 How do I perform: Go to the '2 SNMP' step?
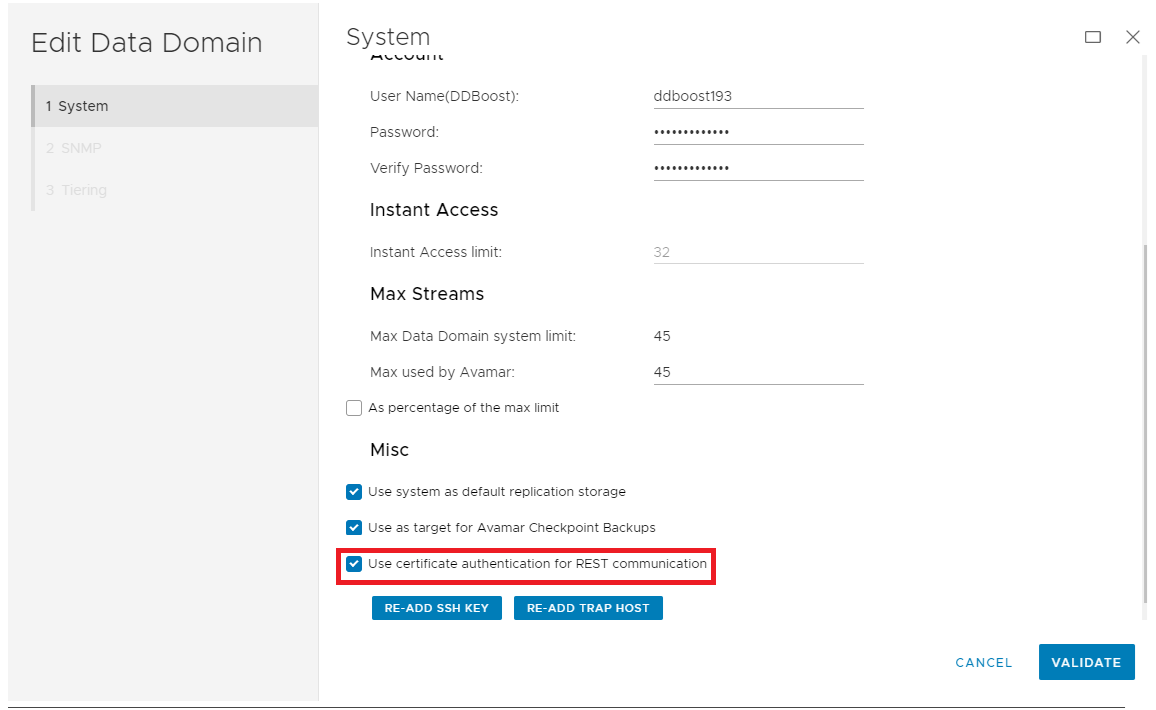pos(74,148)
